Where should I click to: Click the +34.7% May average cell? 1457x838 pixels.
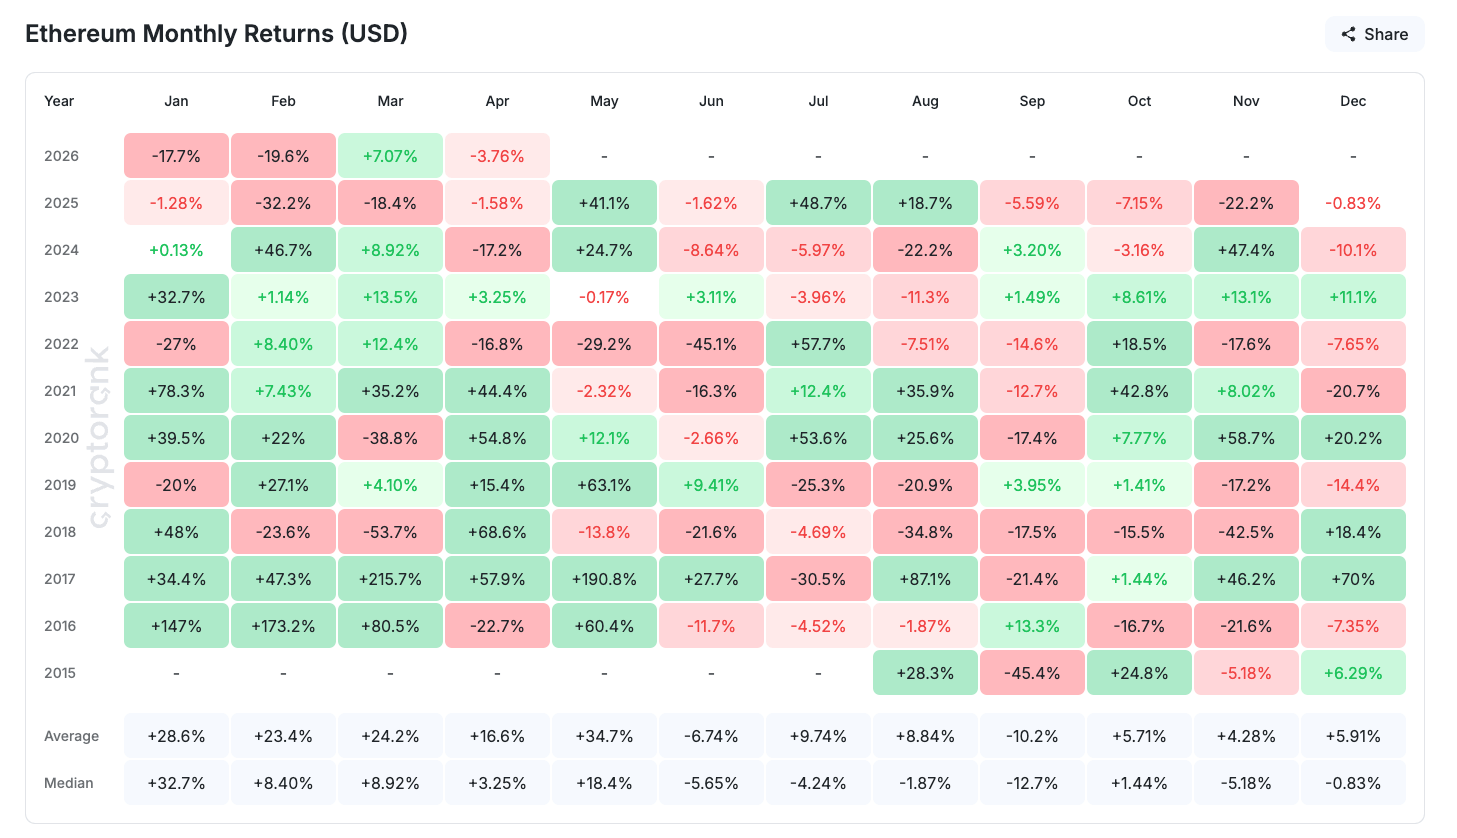click(x=604, y=736)
